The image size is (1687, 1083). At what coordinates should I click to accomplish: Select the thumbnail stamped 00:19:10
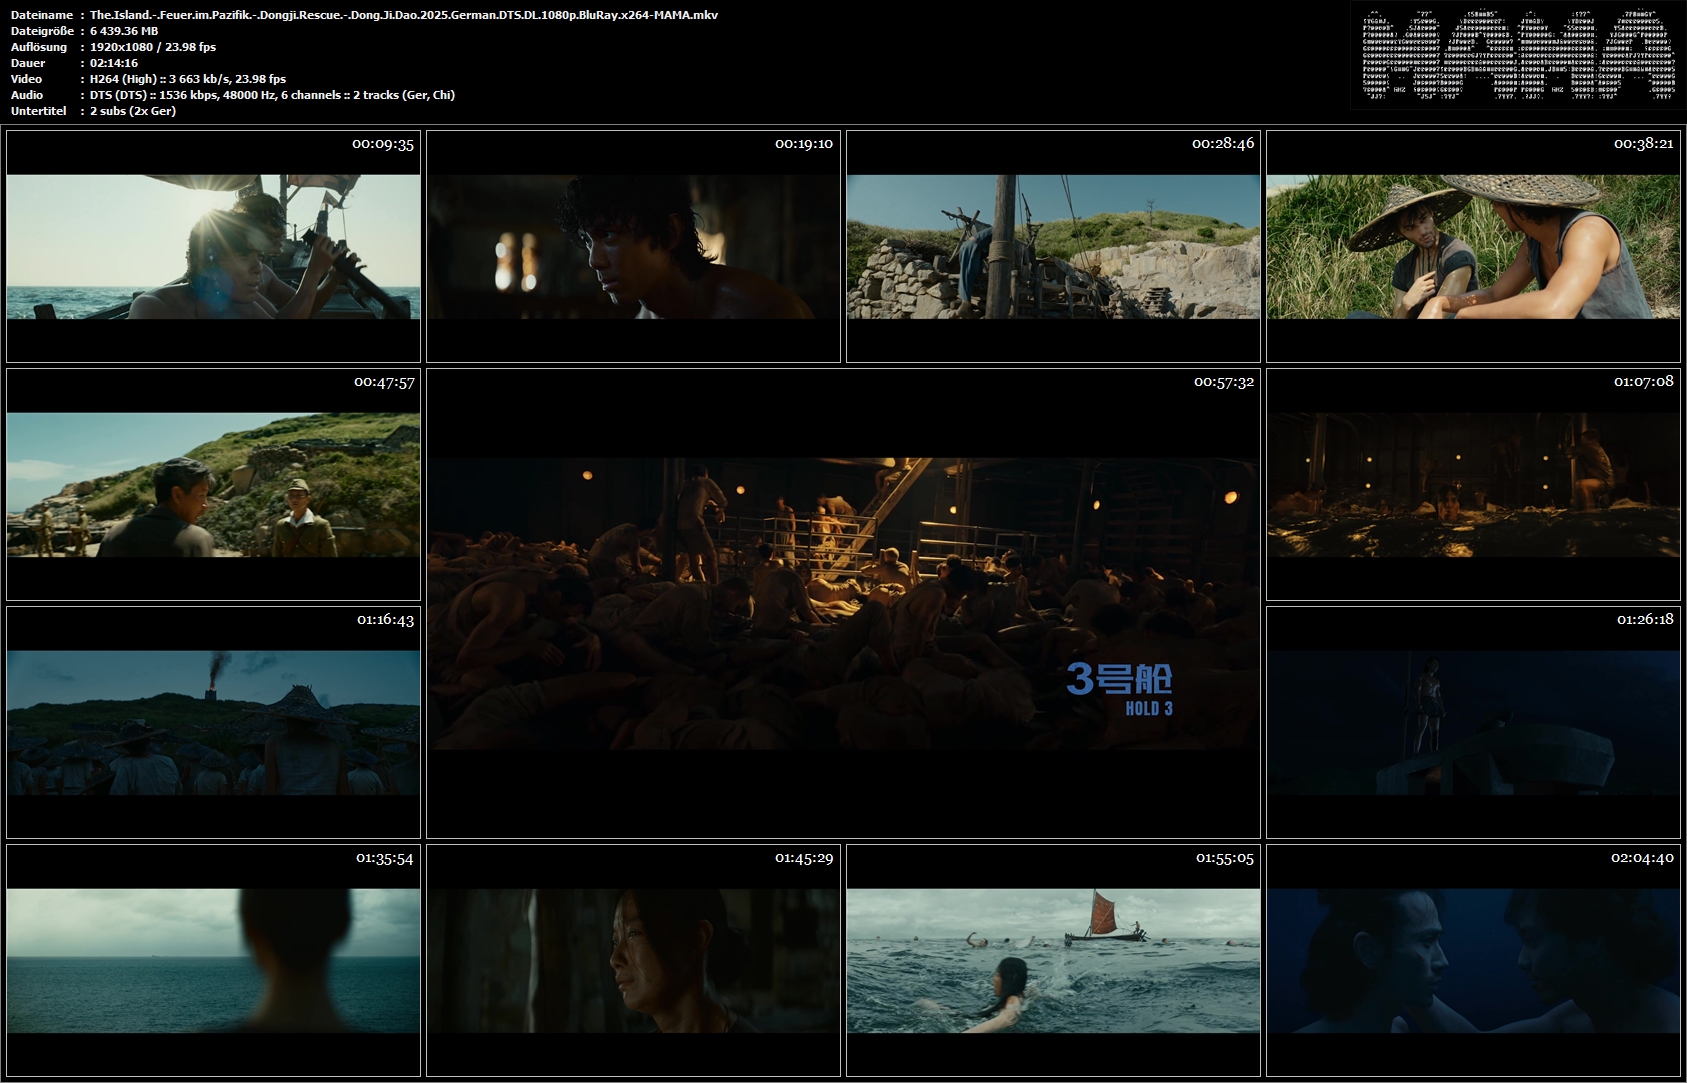click(633, 246)
